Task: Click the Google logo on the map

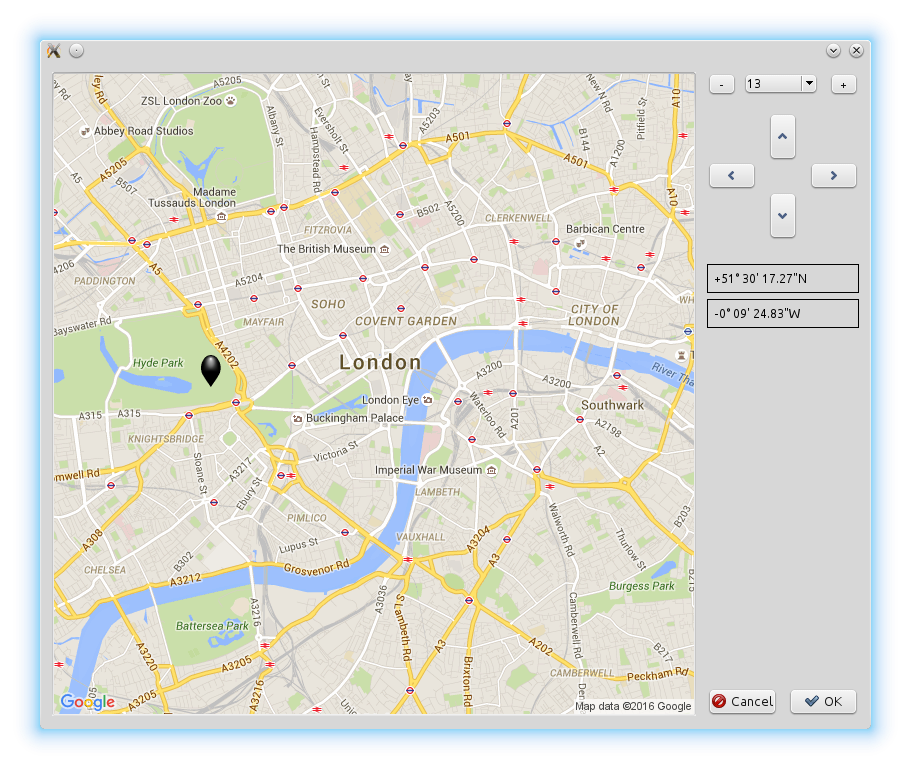Action: click(87, 702)
